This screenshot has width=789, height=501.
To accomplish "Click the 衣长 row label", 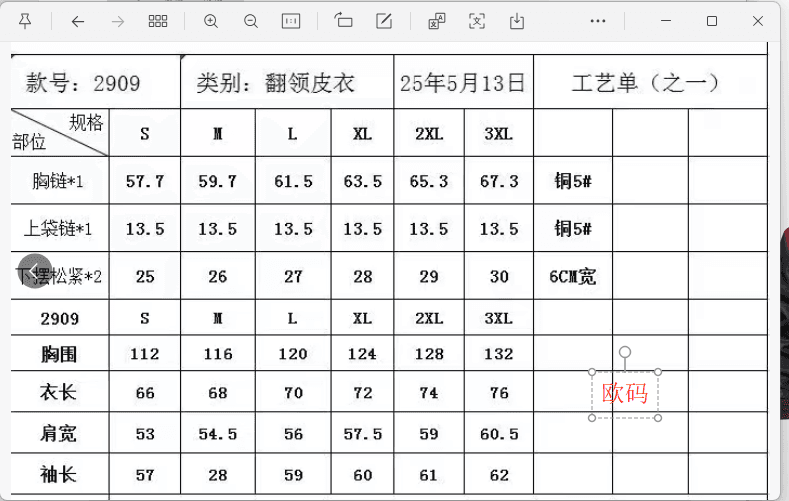I will [x=58, y=392].
